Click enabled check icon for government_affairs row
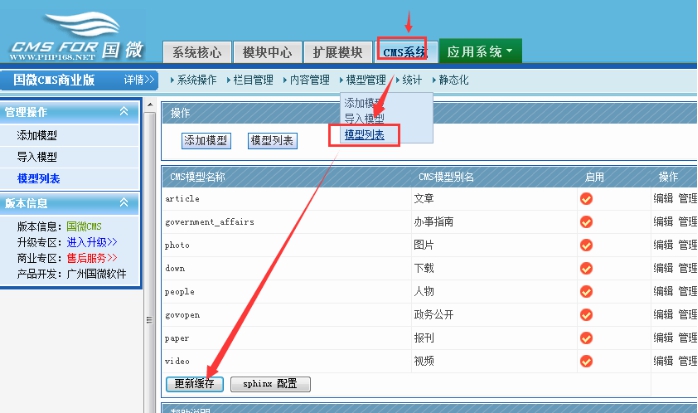The width and height of the screenshot is (698, 413). click(586, 222)
